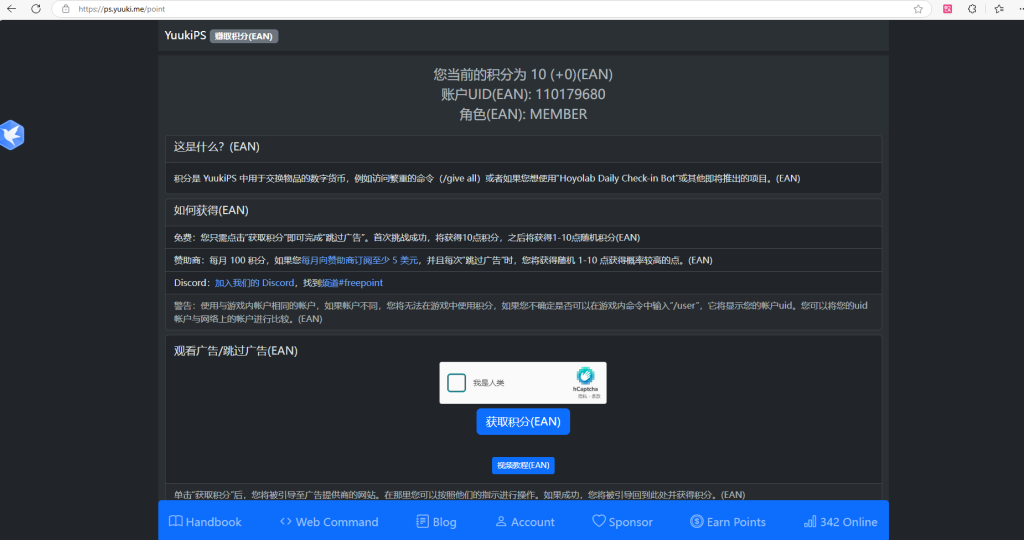Image resolution: width=1024 pixels, height=540 pixels.
Task: Open the Account nav item
Action: pyautogui.click(x=525, y=522)
